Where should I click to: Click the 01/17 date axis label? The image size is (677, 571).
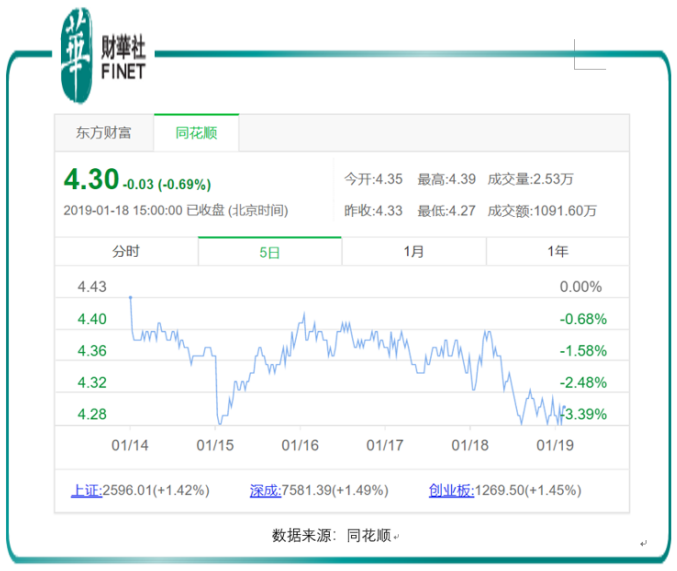pos(385,445)
